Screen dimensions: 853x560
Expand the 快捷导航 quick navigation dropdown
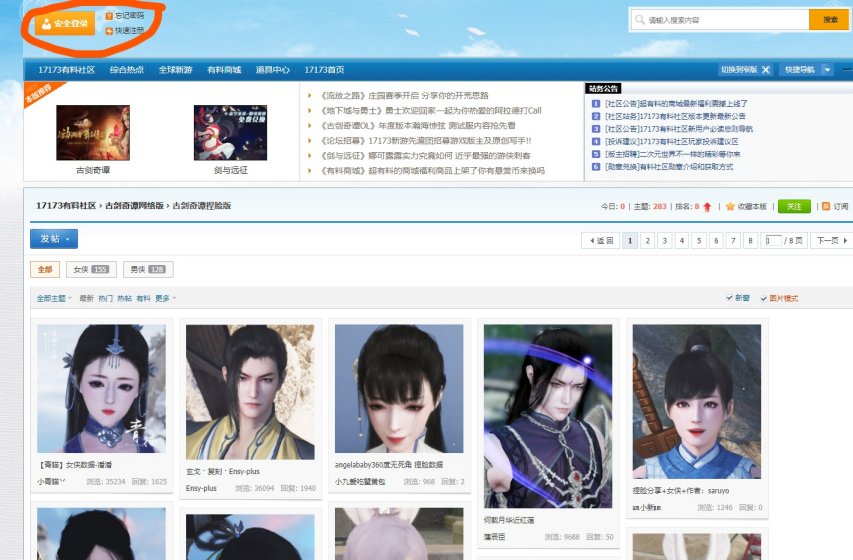[x=807, y=70]
